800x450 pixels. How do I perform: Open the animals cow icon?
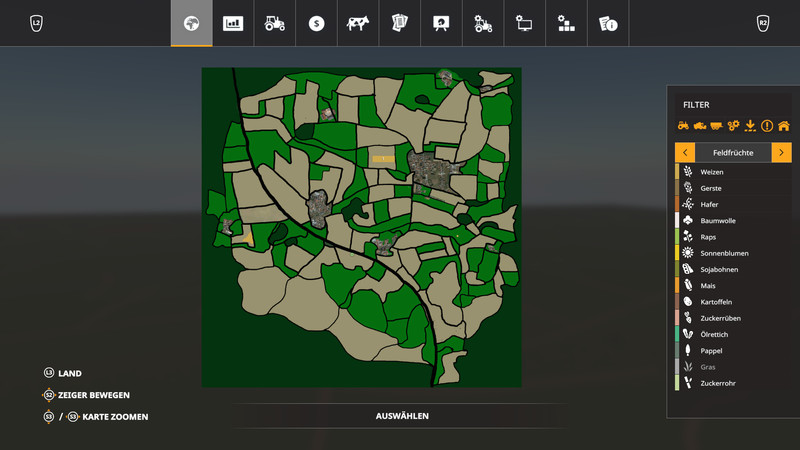357,23
